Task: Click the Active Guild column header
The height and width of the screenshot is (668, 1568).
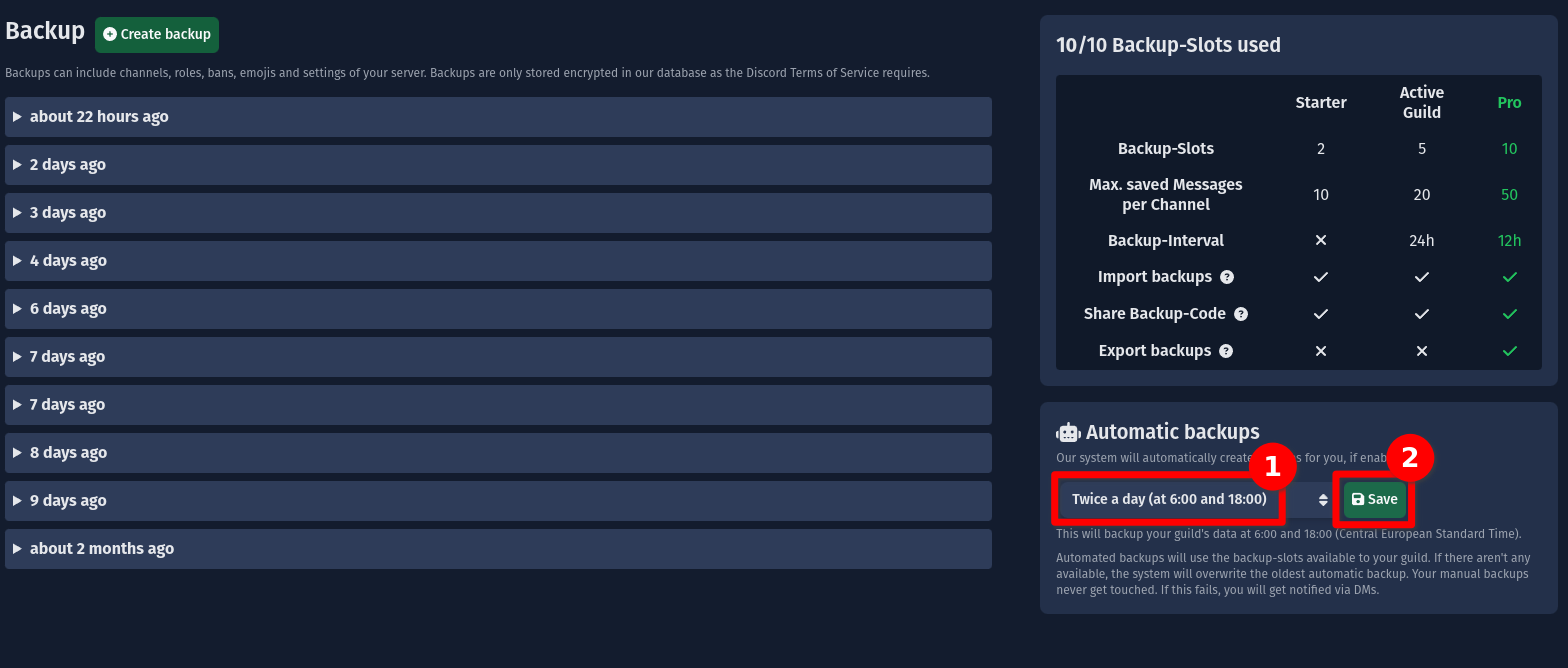Action: [x=1421, y=103]
